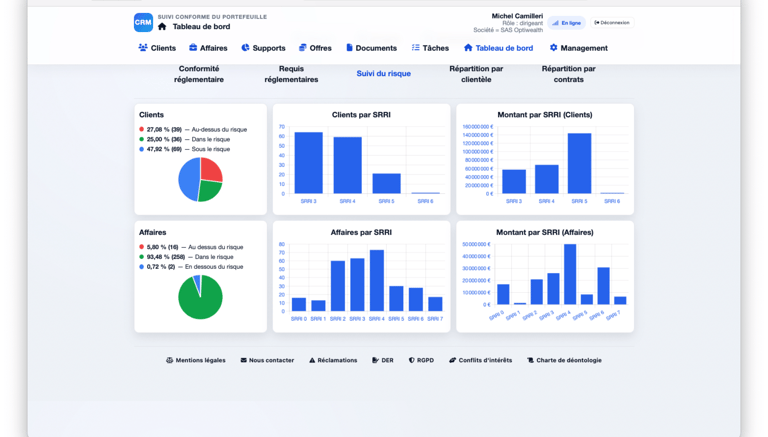The image size is (768, 437).
Task: Click the Management gear icon
Action: pos(553,48)
